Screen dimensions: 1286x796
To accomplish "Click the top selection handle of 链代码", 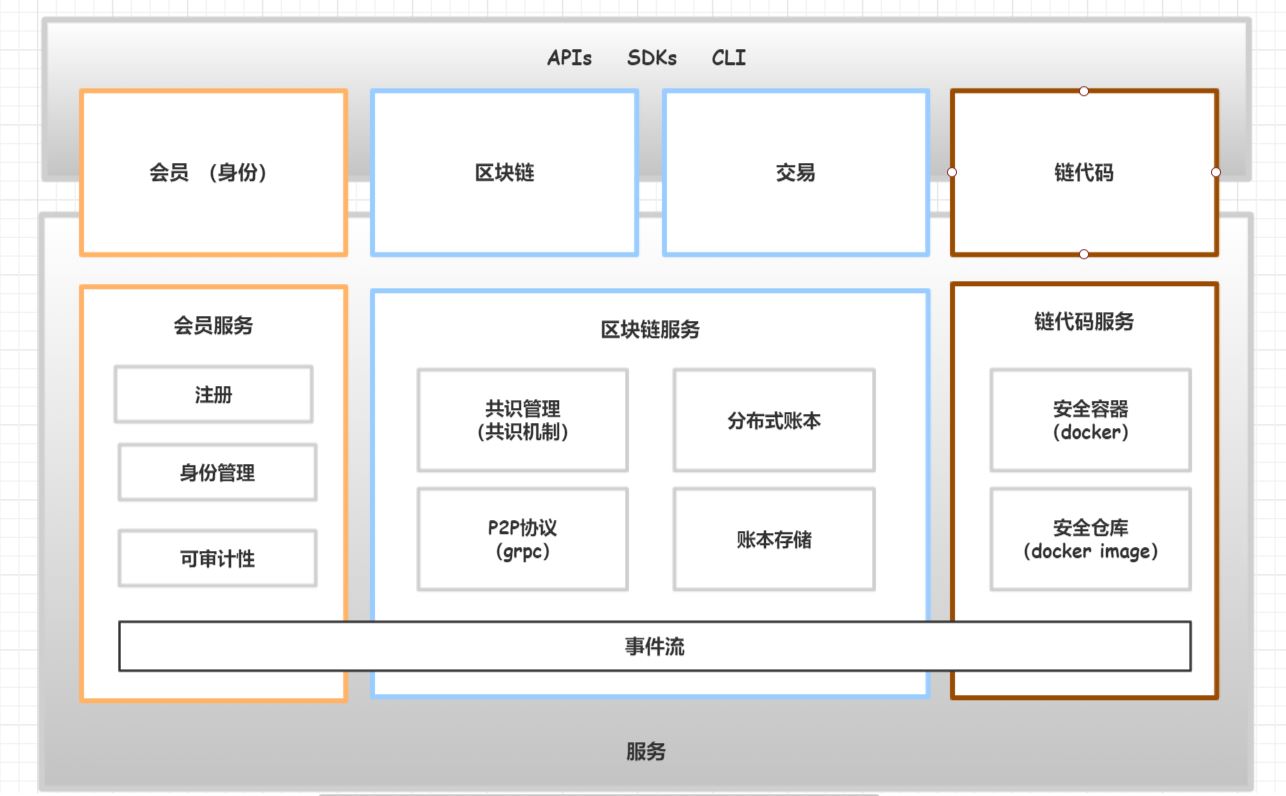I will pos(1083,89).
